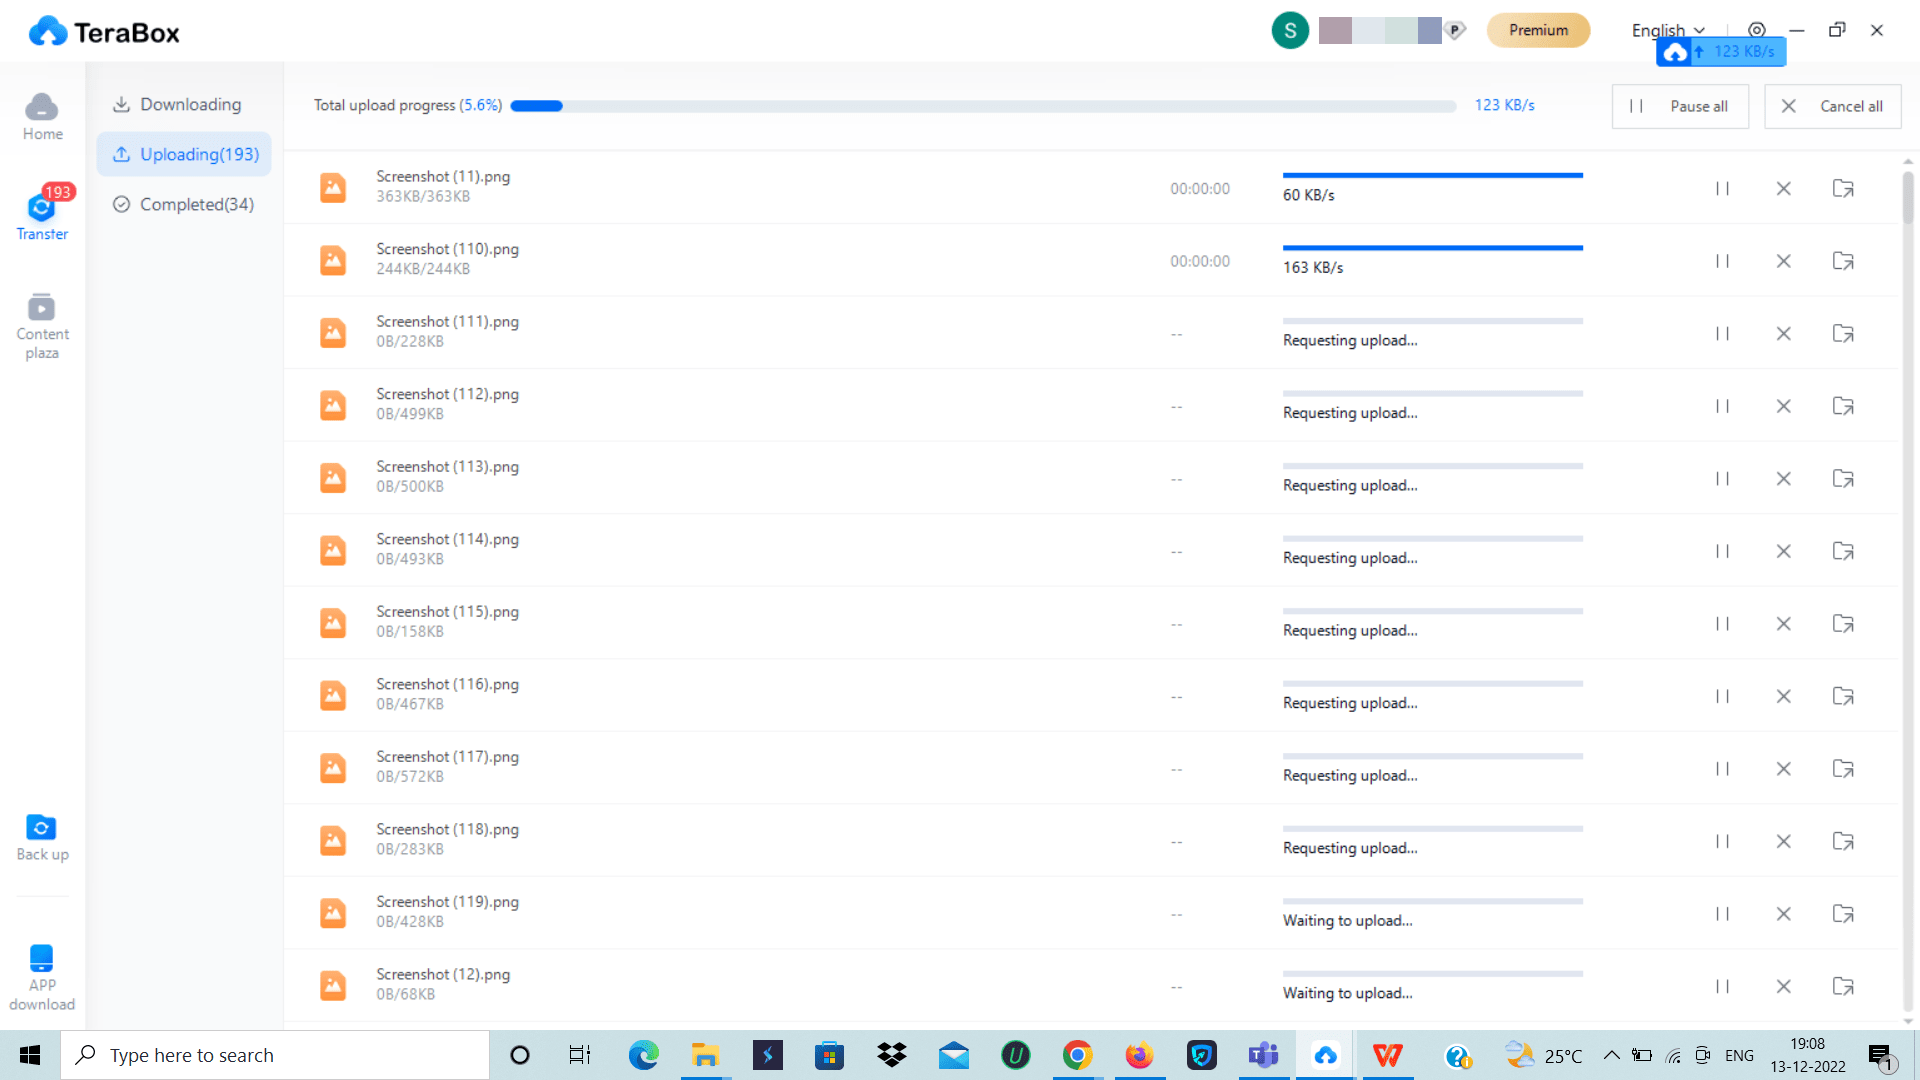Click the TeraBox home icon
This screenshot has height=1080, width=1920.
pos(42,116)
